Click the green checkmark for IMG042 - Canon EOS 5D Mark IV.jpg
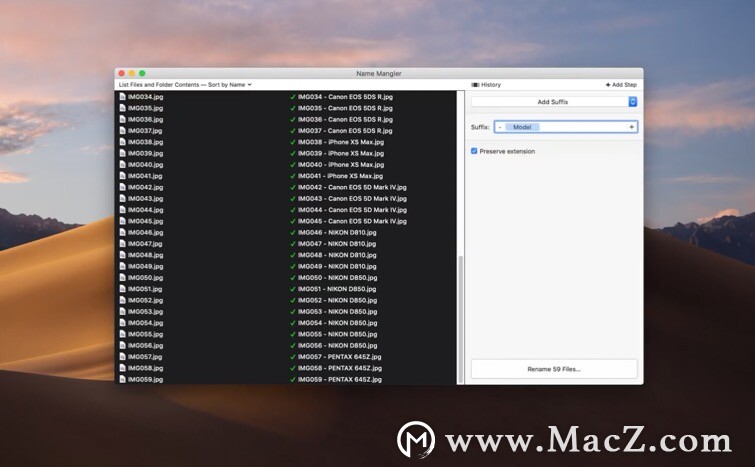The width and height of the screenshot is (755, 467). point(293,187)
